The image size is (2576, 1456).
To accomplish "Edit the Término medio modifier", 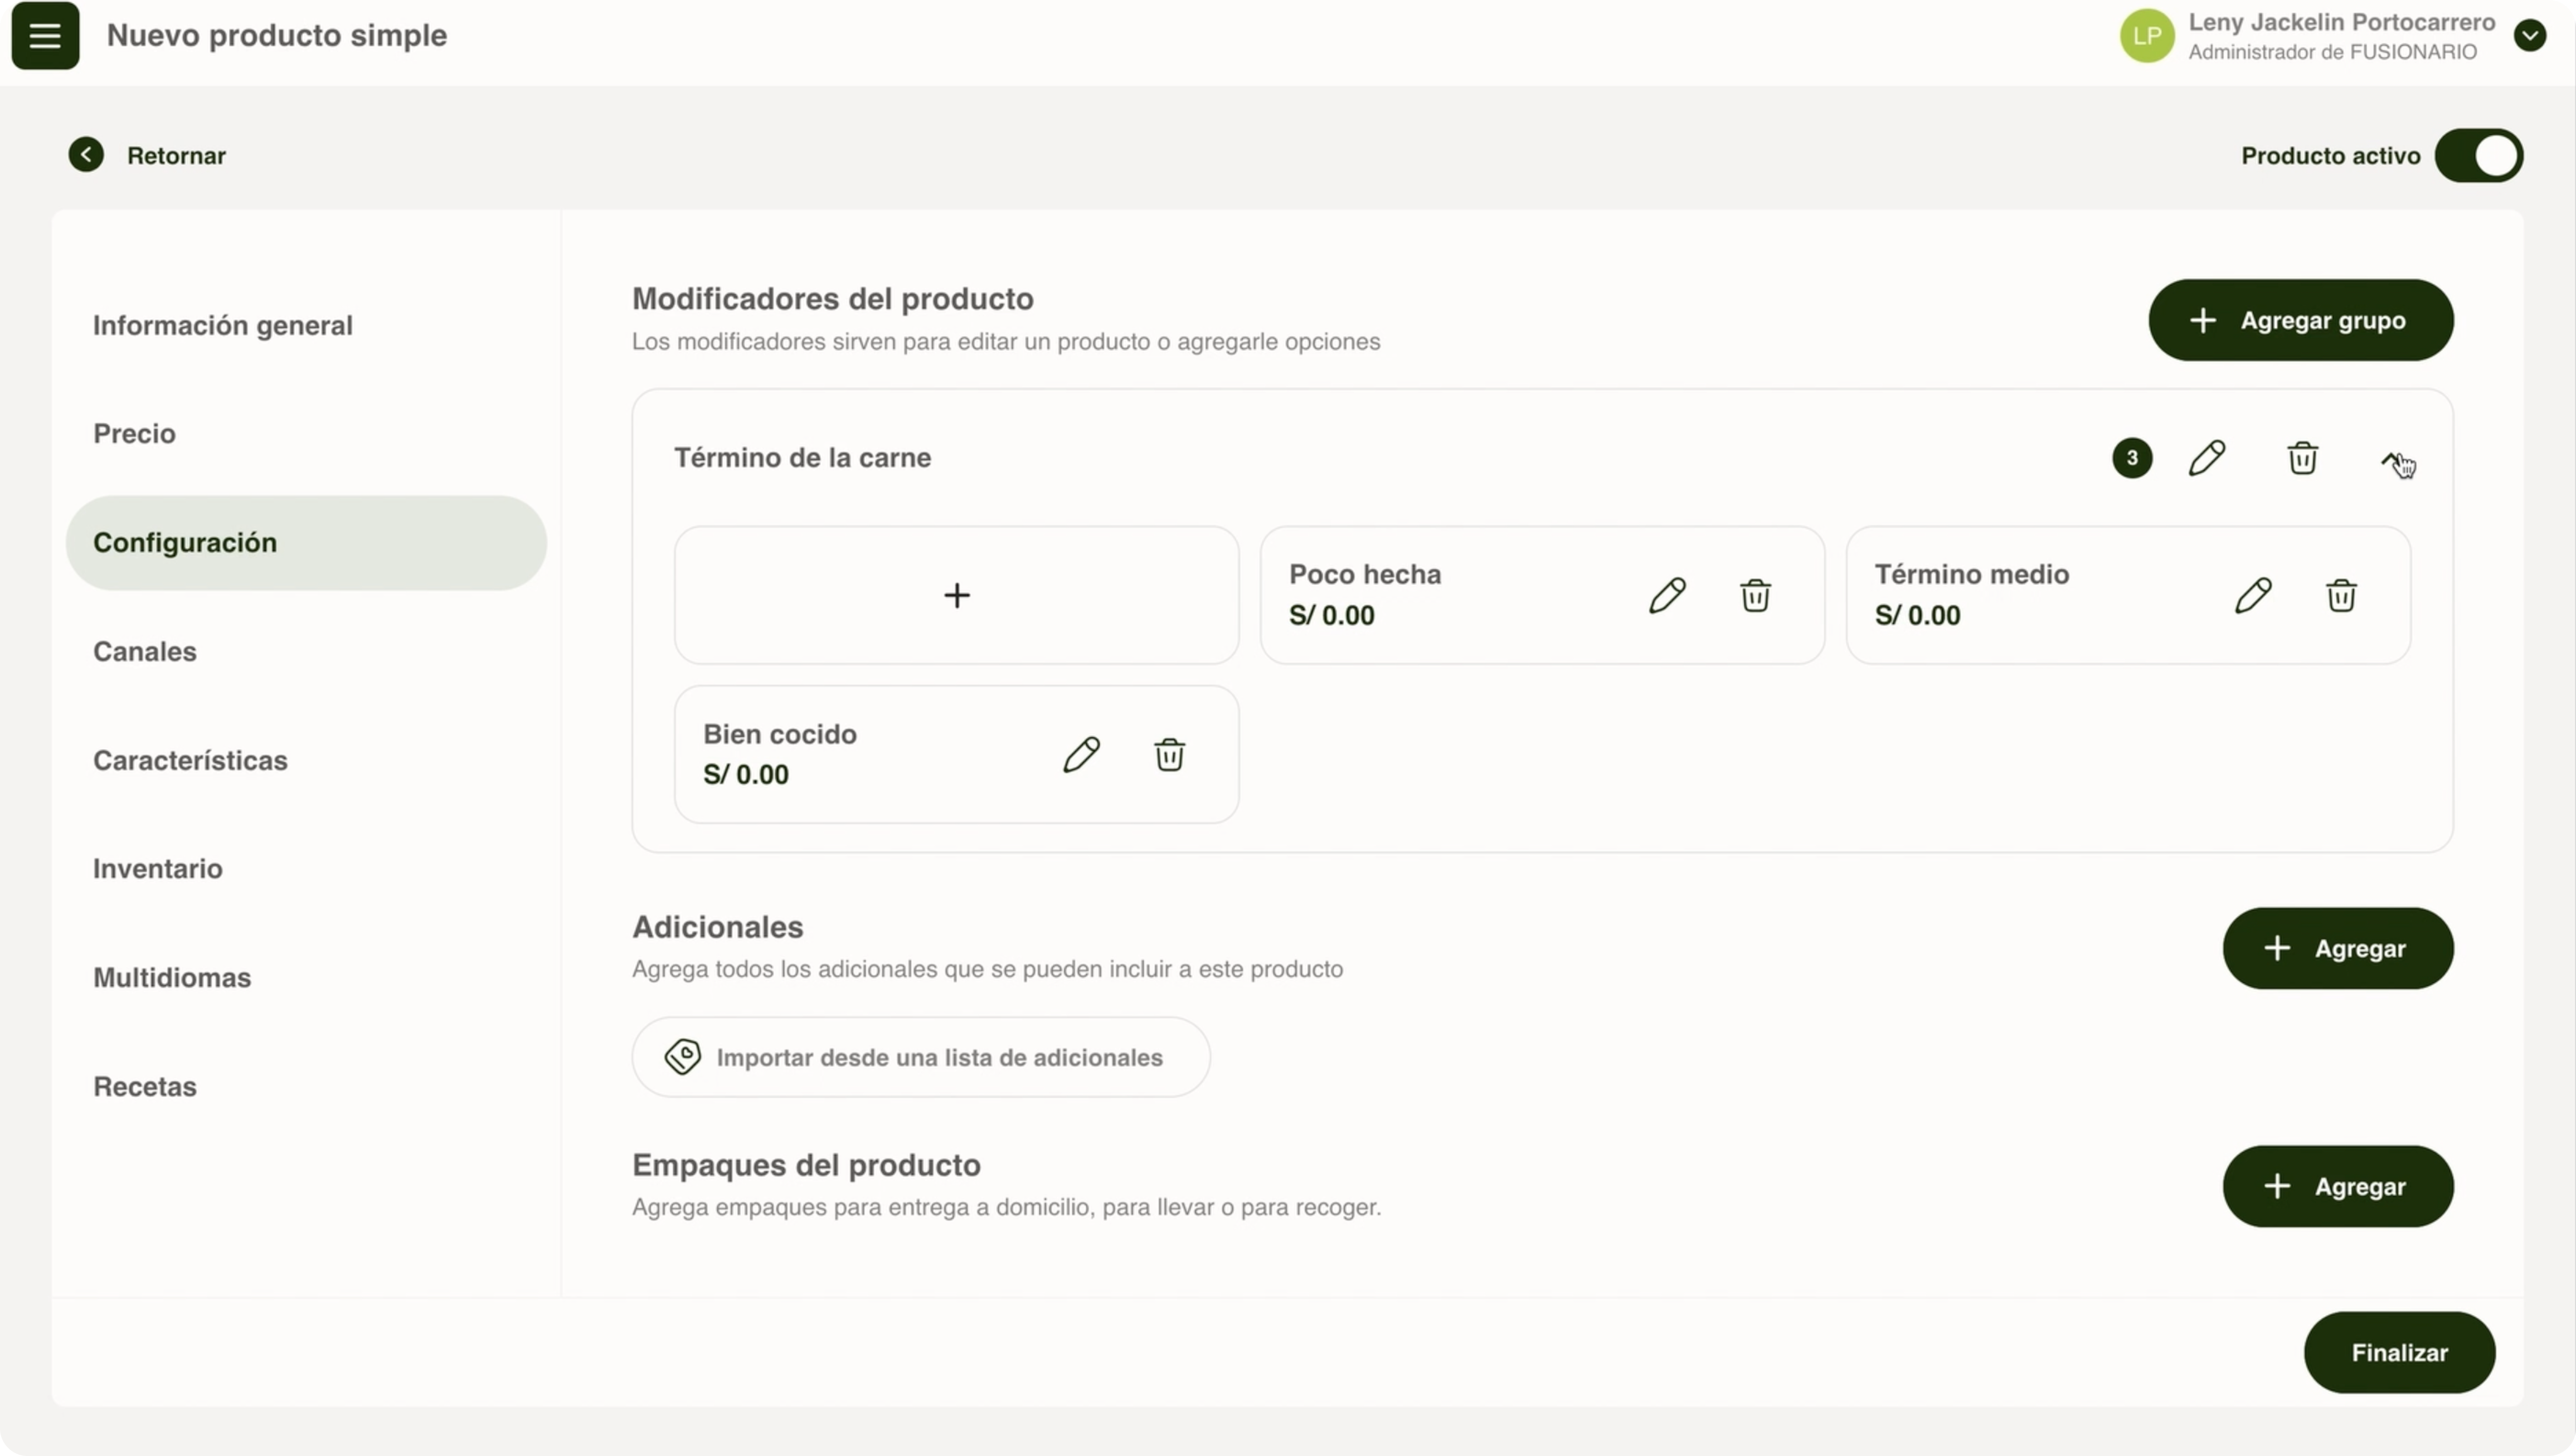I will tap(2252, 595).
